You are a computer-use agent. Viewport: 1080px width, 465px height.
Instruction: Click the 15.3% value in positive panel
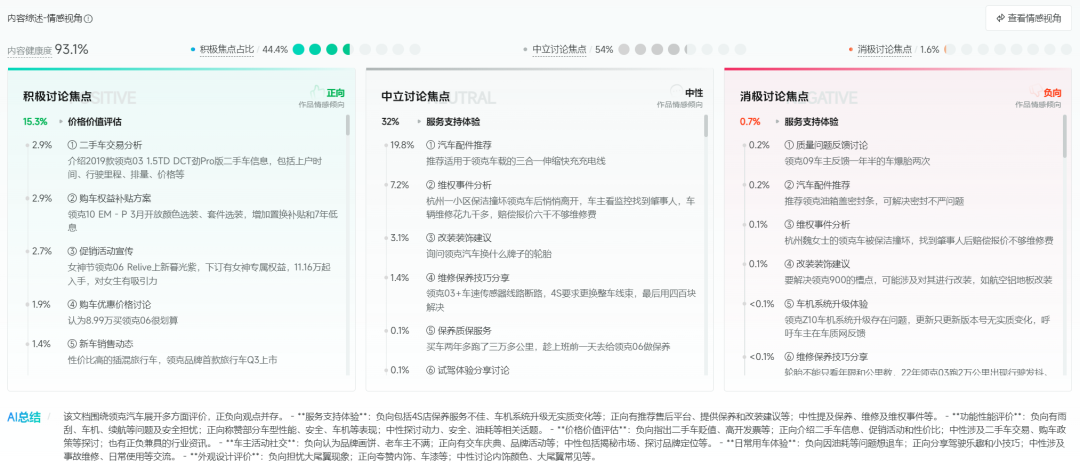[35, 121]
